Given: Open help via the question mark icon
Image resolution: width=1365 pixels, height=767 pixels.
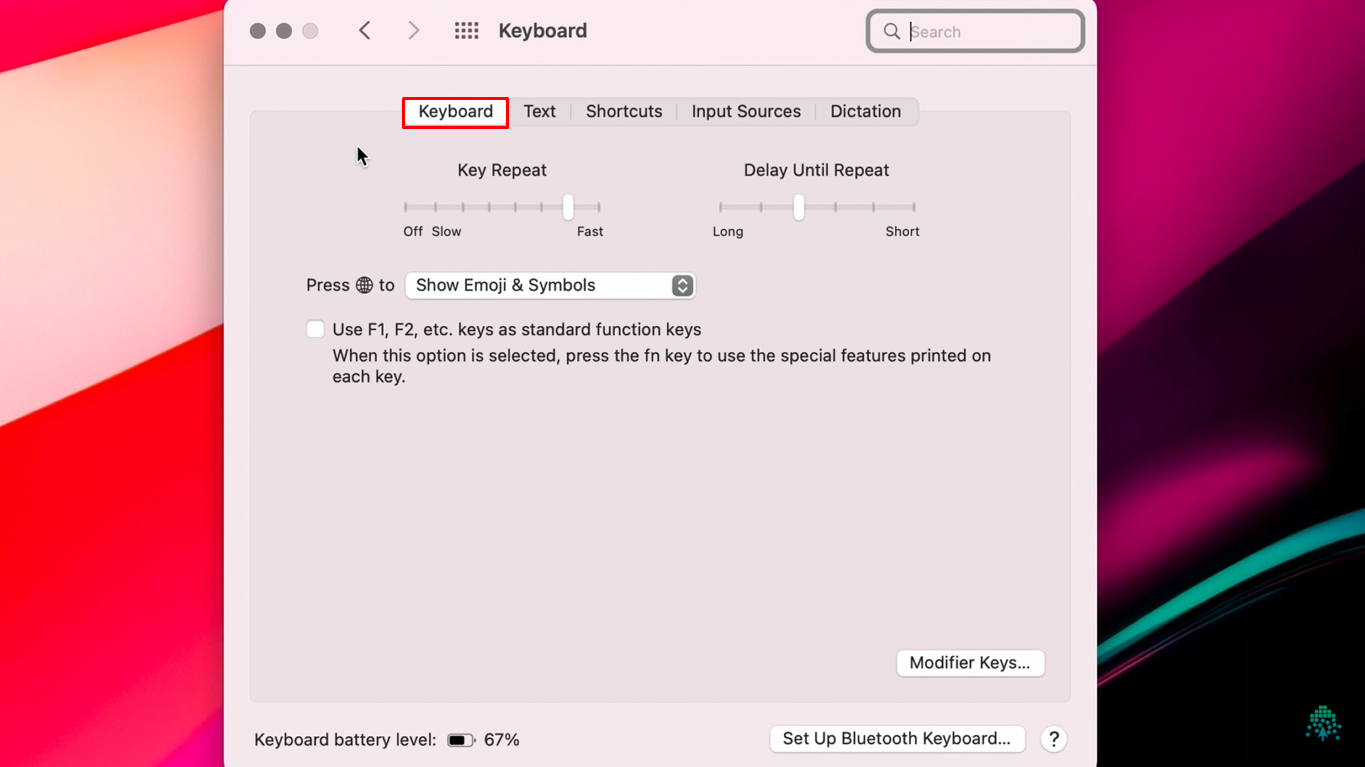Looking at the screenshot, I should point(1053,739).
